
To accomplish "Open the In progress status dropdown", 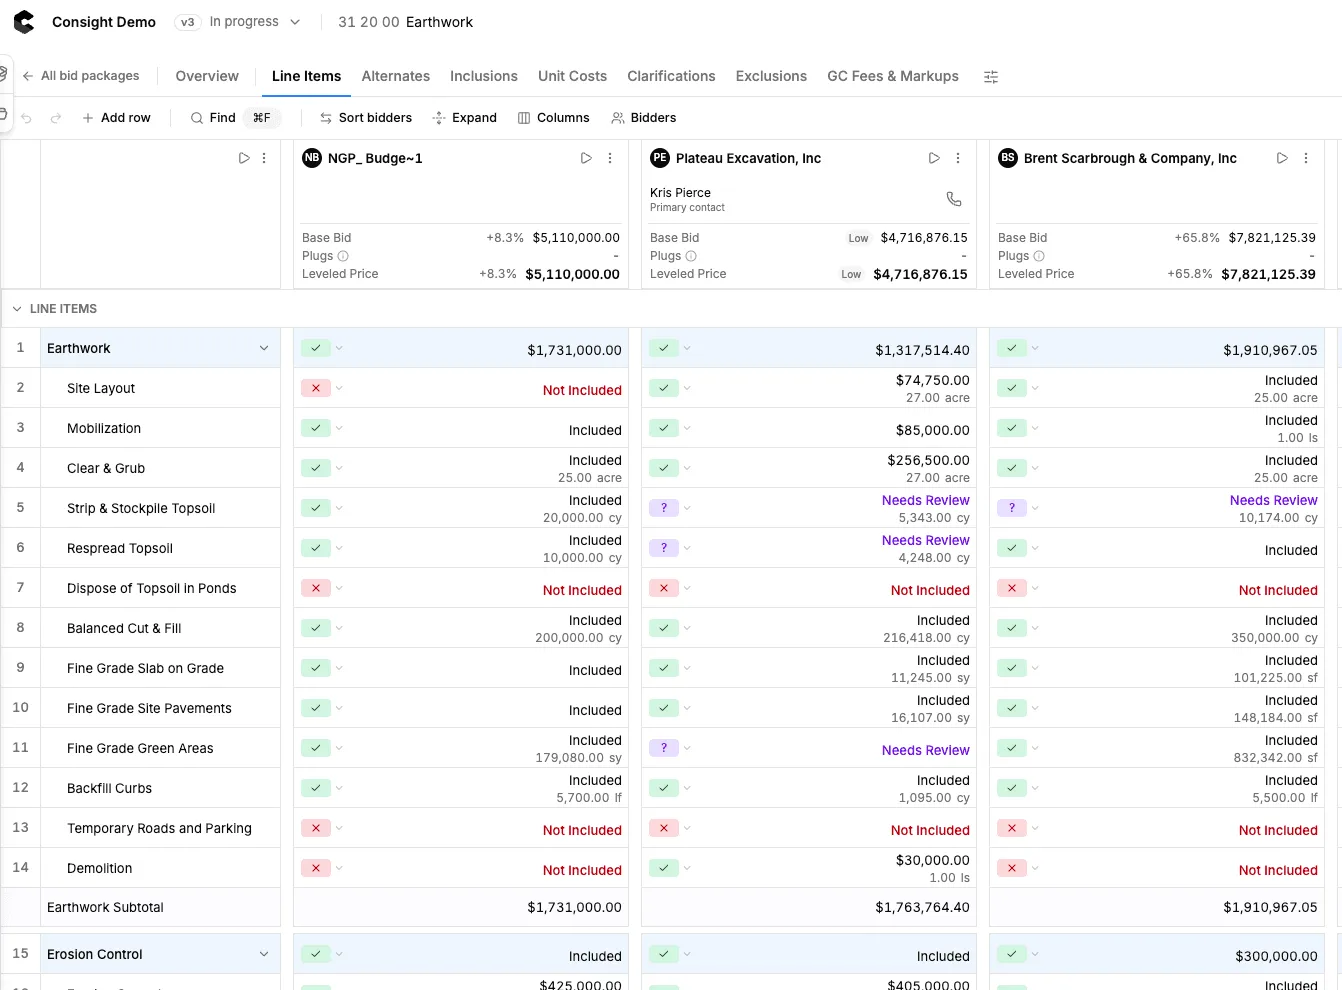I will click(254, 22).
